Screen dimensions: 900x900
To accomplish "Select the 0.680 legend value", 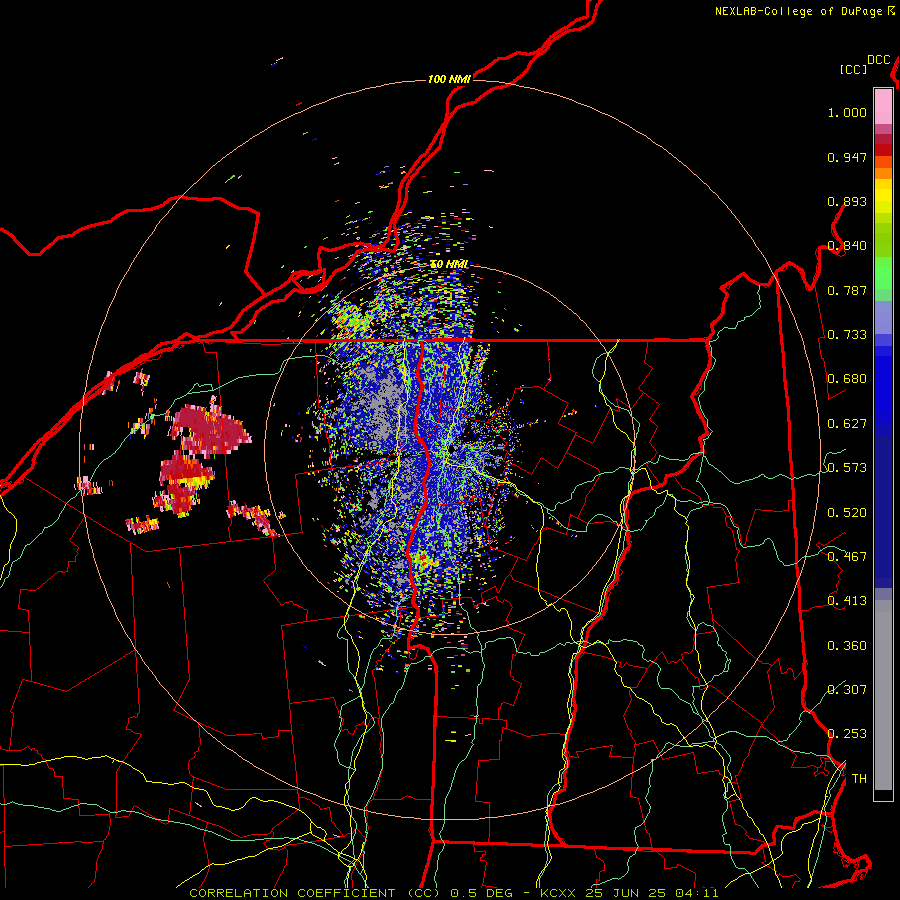I will click(x=847, y=379).
